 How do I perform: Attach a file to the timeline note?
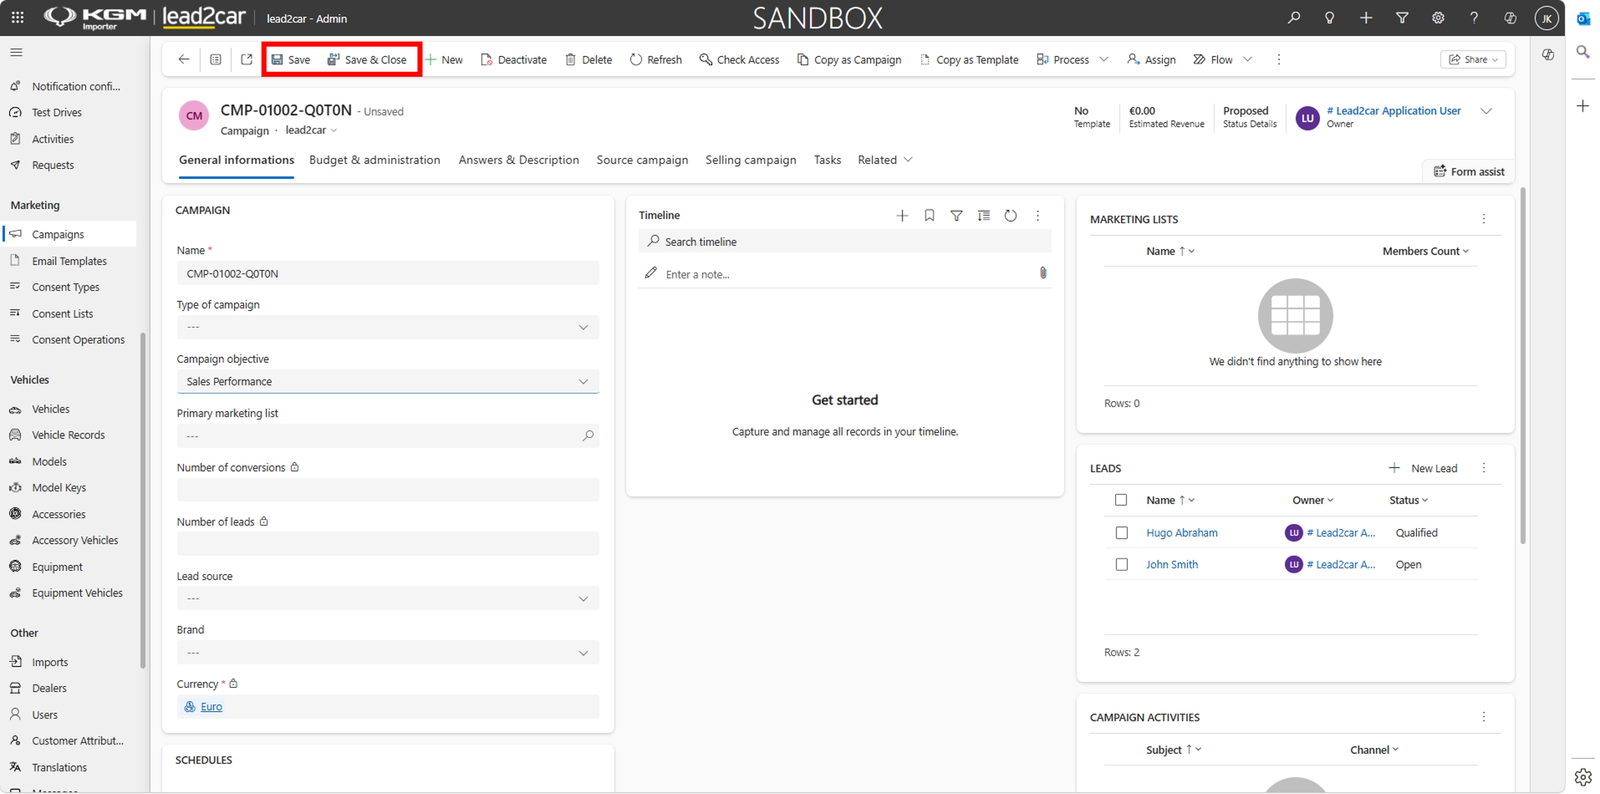1043,273
